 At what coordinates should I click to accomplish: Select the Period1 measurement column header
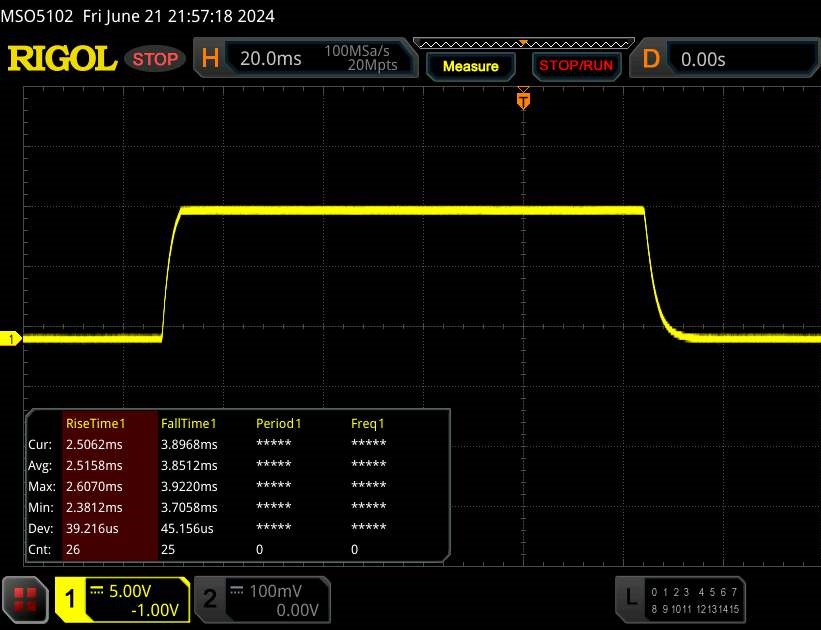pyautogui.click(x=279, y=423)
